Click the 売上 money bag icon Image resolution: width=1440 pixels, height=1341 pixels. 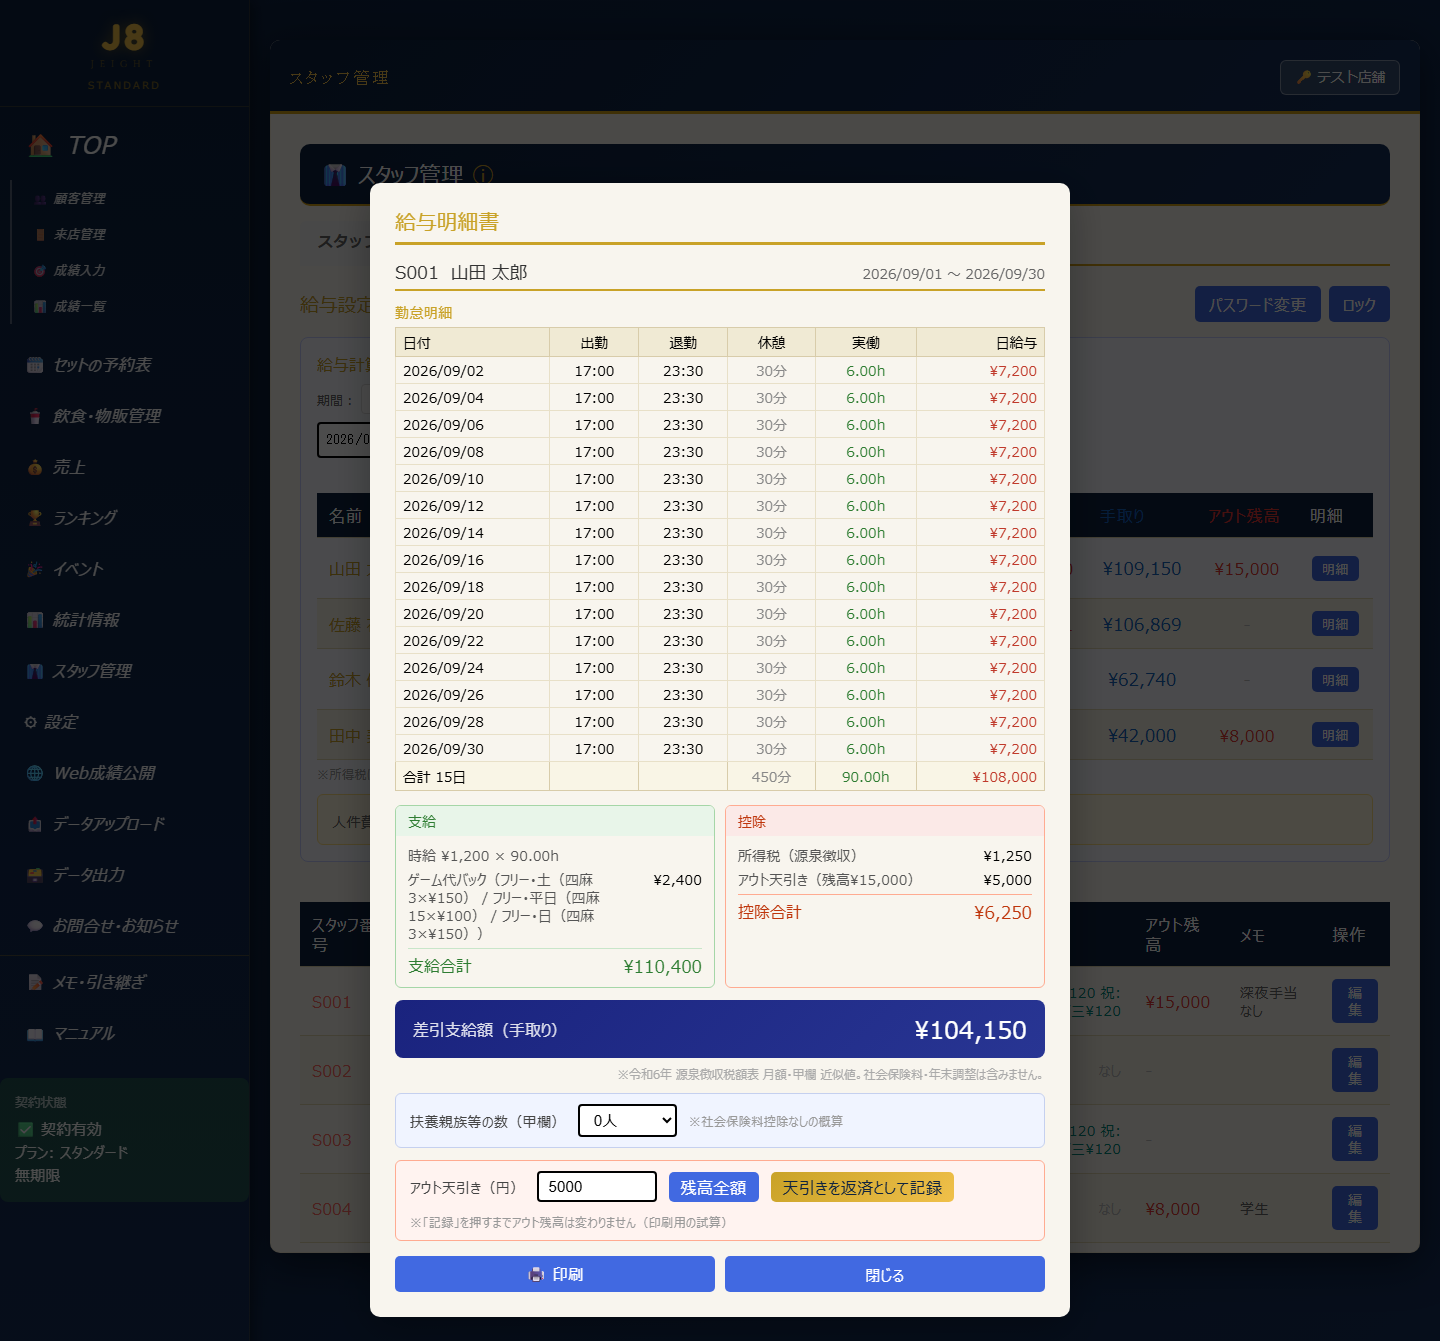tap(35, 467)
